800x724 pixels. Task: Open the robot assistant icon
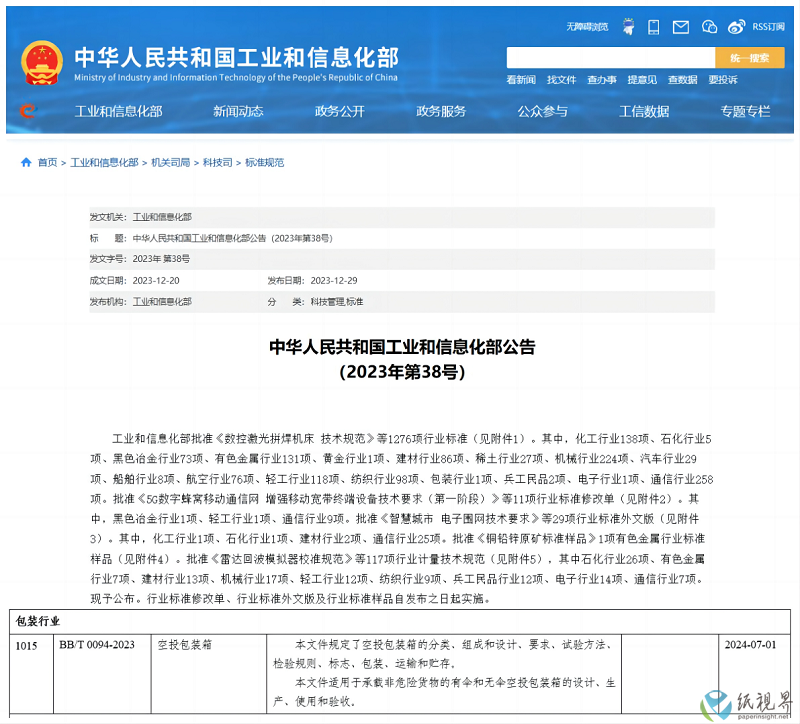coord(629,27)
